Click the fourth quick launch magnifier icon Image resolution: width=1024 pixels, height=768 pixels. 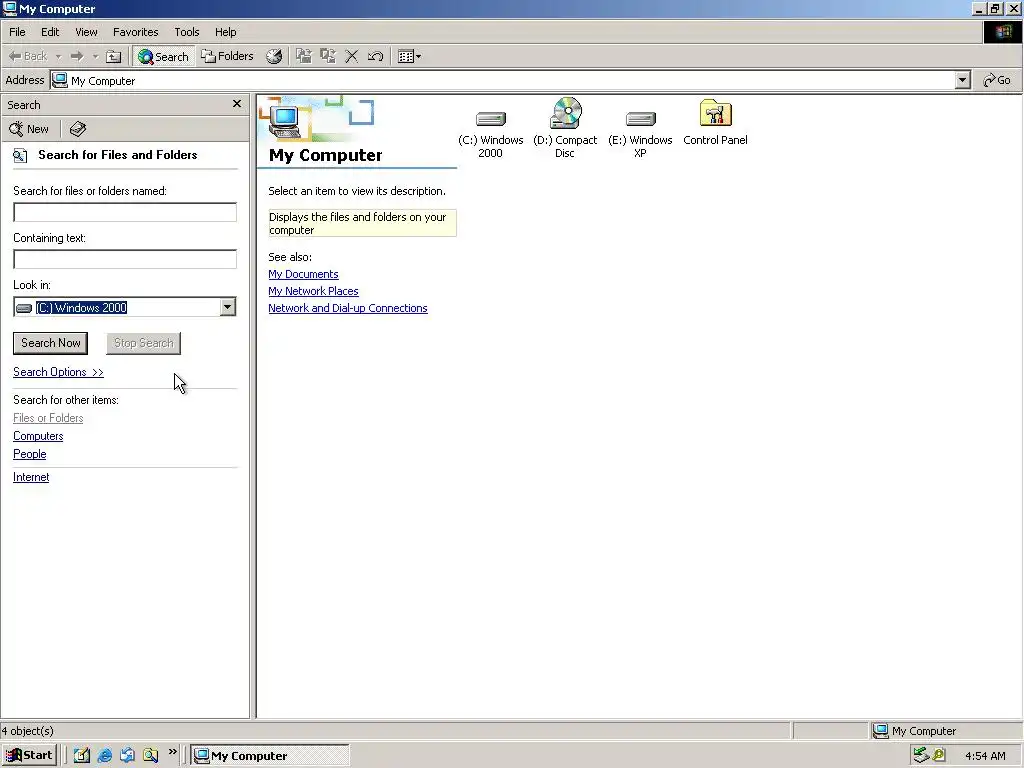pyautogui.click(x=151, y=755)
